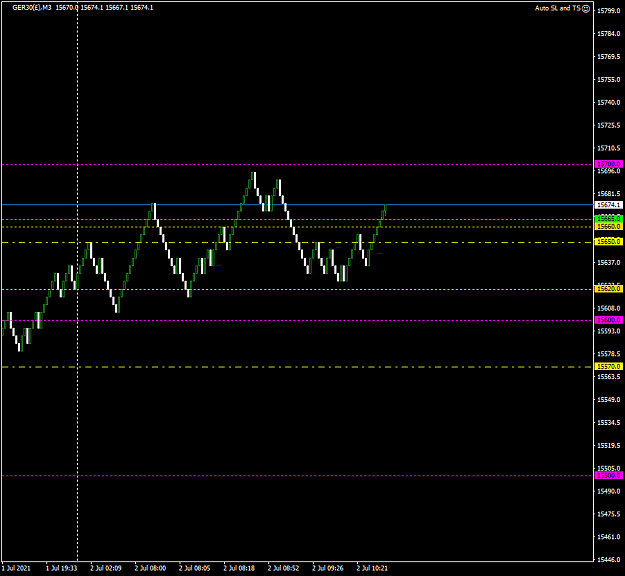Click the 15534.5 price scale value
The image size is (625, 576).
click(609, 423)
